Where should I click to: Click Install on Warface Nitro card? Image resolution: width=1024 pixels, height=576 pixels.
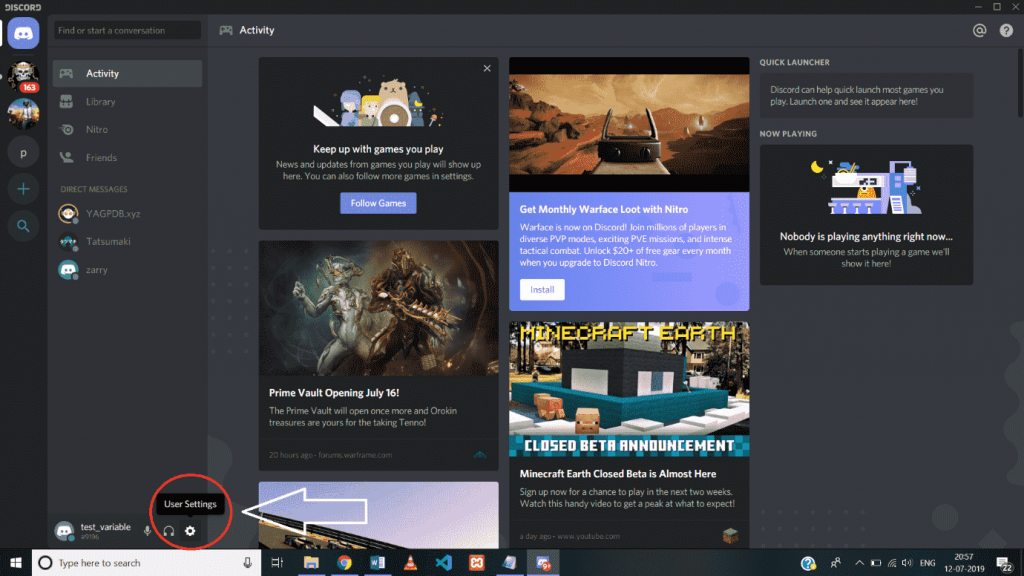pyautogui.click(x=542, y=289)
